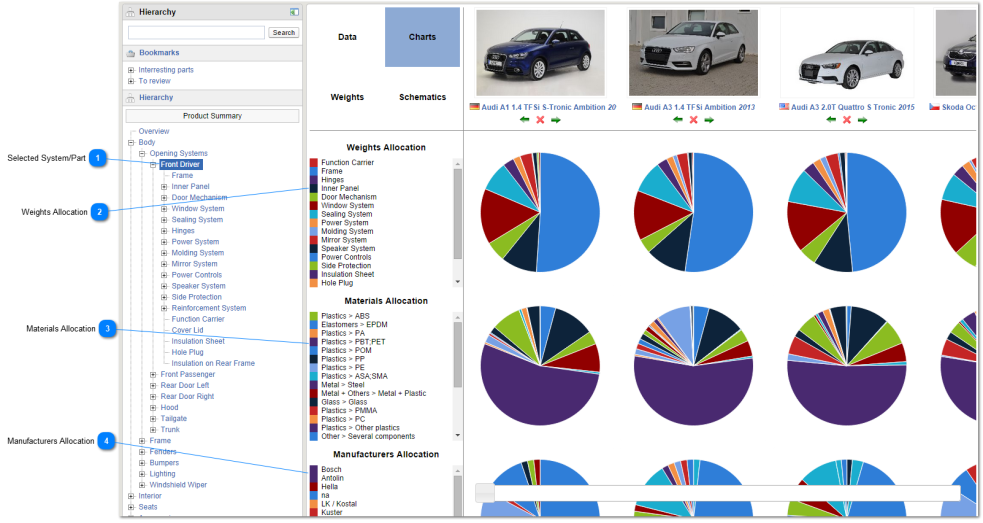Select Rear Door Left tree item
983x523 pixels.
[185, 386]
